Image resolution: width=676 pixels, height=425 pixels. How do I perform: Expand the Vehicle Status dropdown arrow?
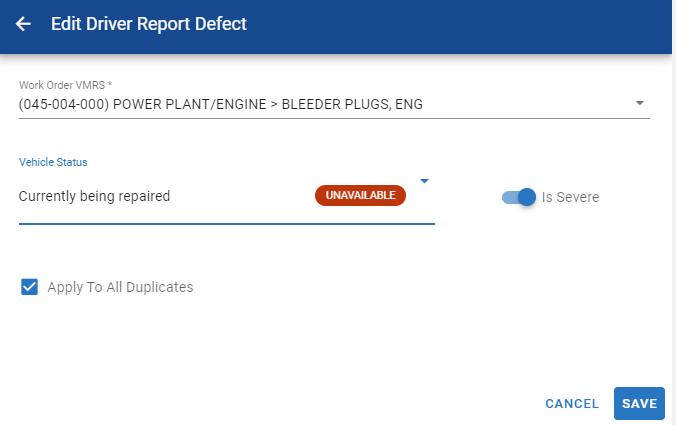(424, 182)
